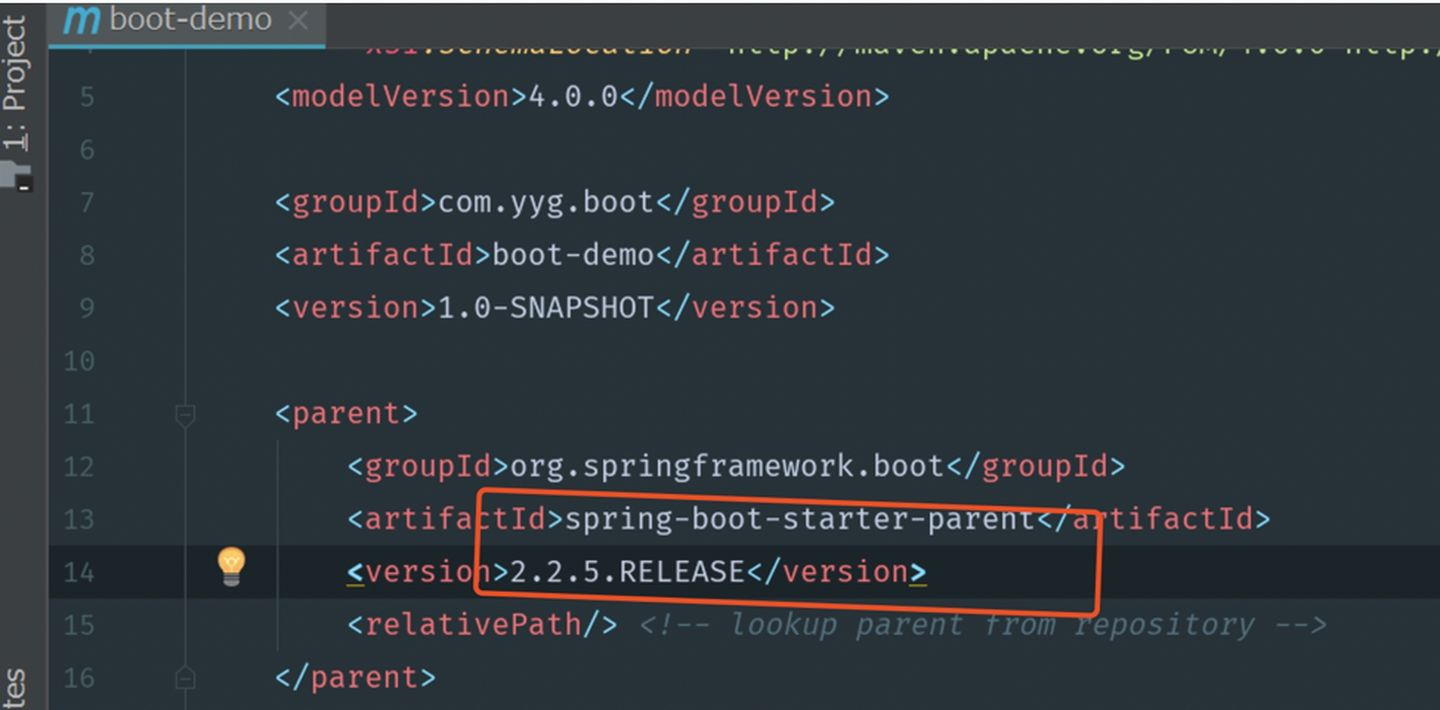Click the com.yyg.boot groupId value
This screenshot has width=1440, height=710.
pyautogui.click(x=546, y=203)
